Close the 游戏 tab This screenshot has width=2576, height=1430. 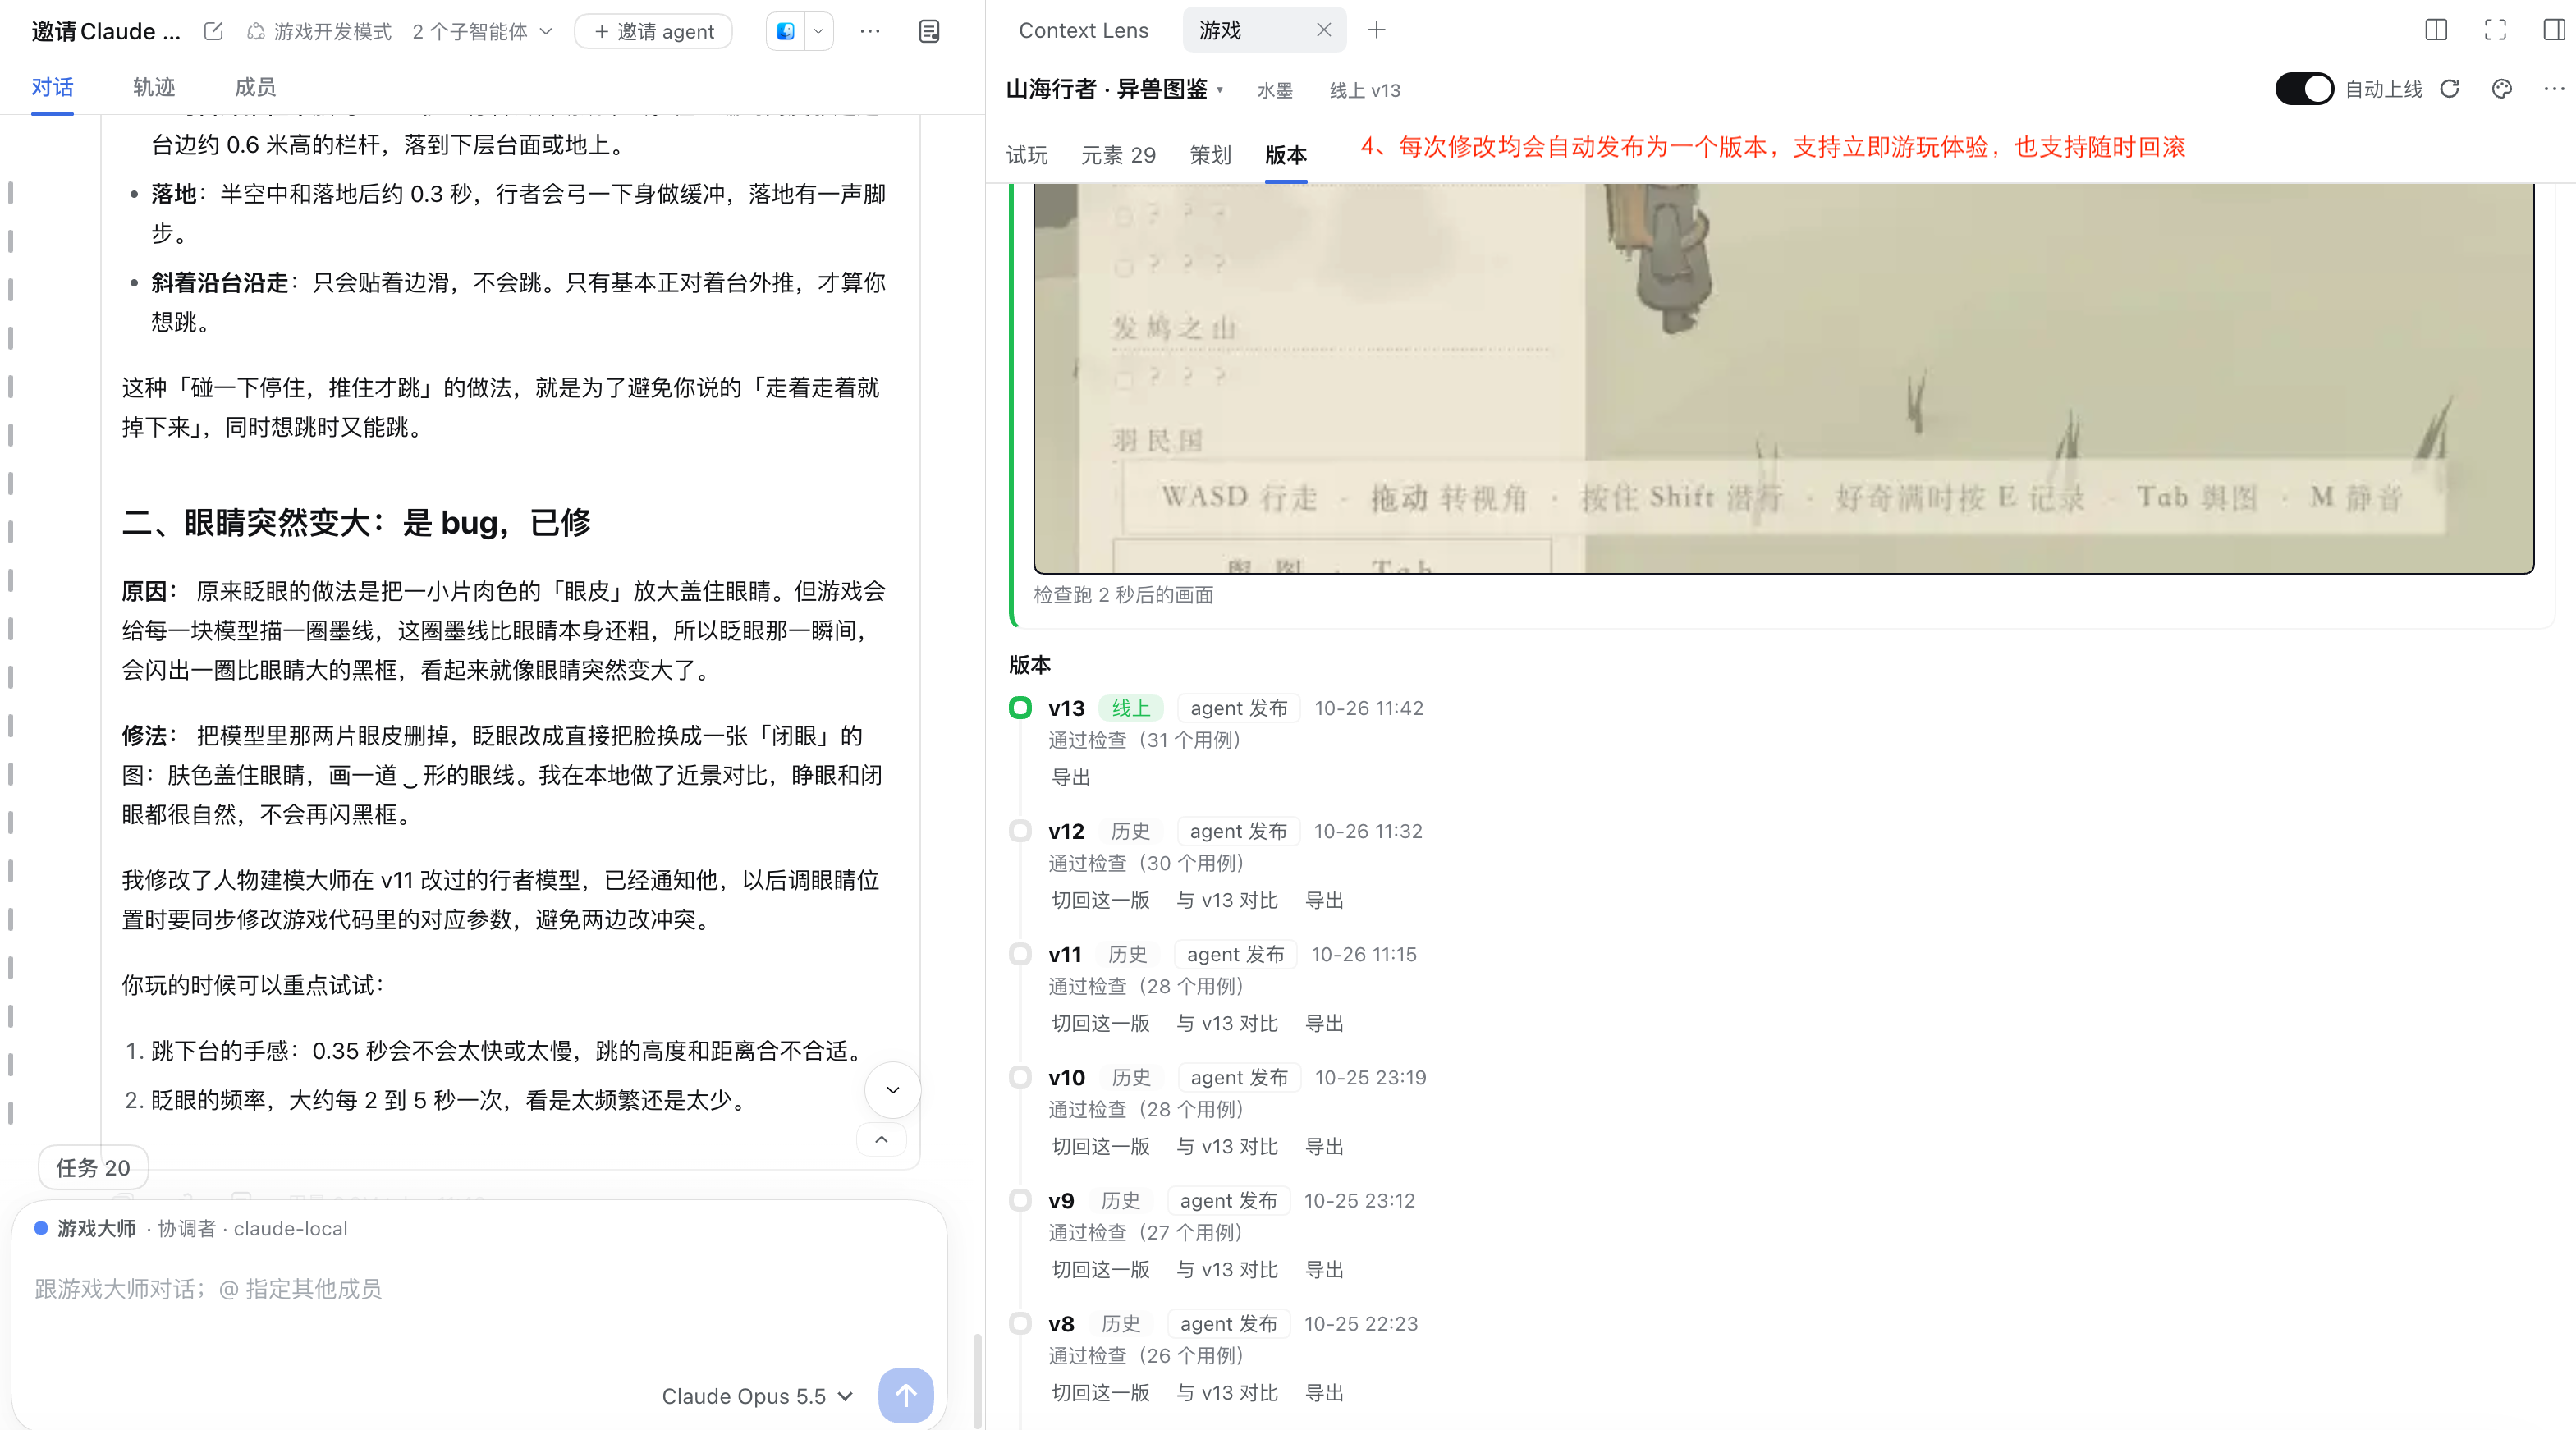1323,30
